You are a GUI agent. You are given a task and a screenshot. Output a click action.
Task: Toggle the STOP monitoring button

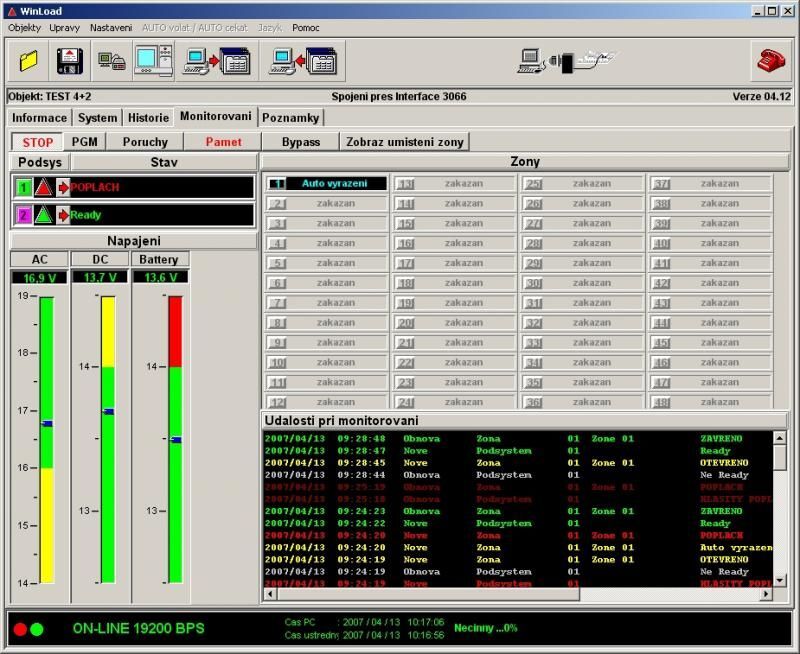pos(38,142)
